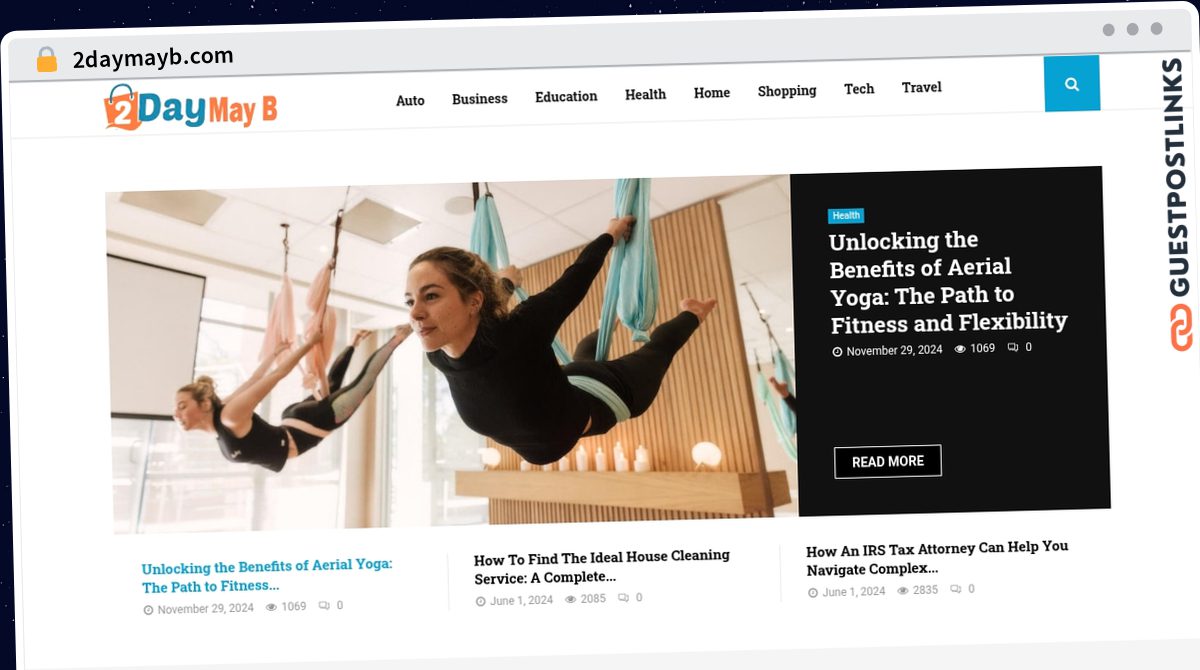This screenshot has height=670, width=1200.
Task: Navigate to the Home category
Action: tap(712, 92)
